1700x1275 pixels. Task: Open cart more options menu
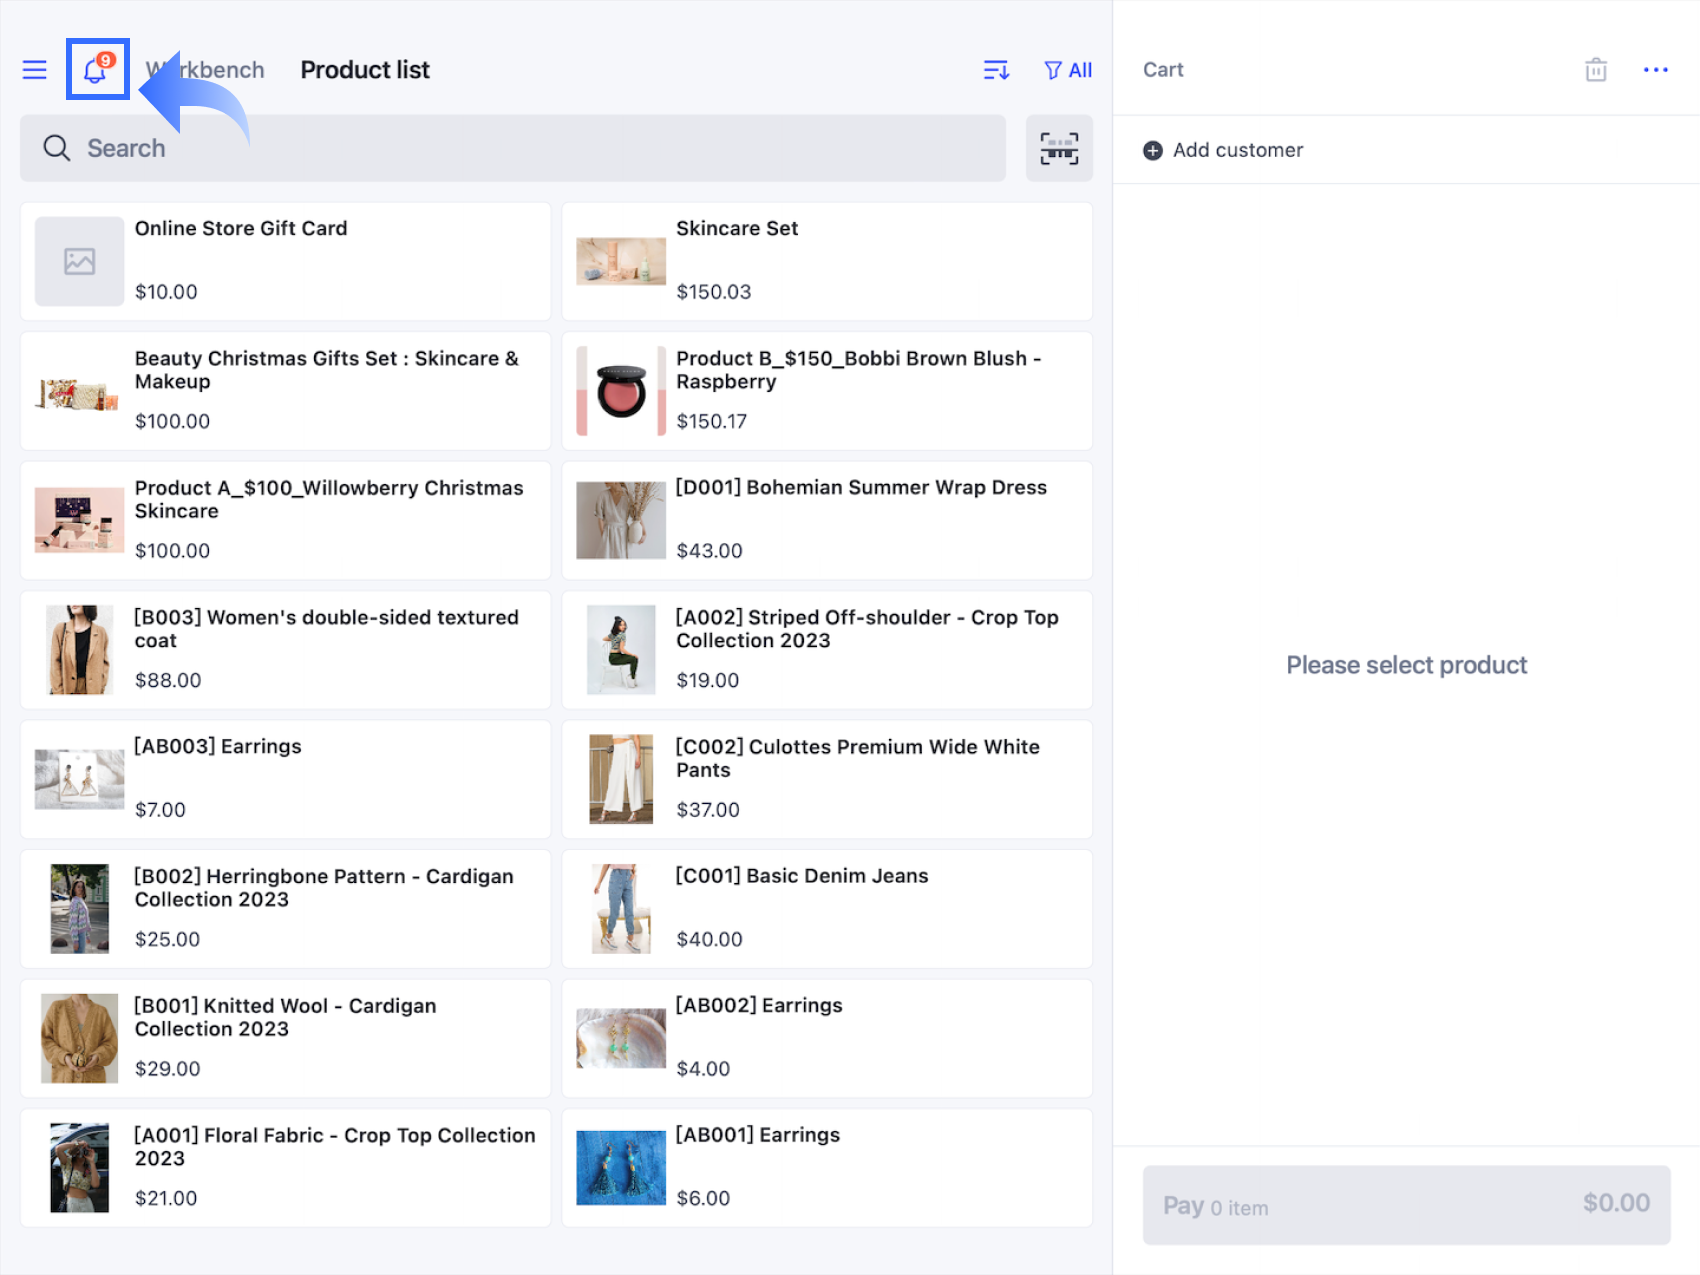tap(1656, 70)
